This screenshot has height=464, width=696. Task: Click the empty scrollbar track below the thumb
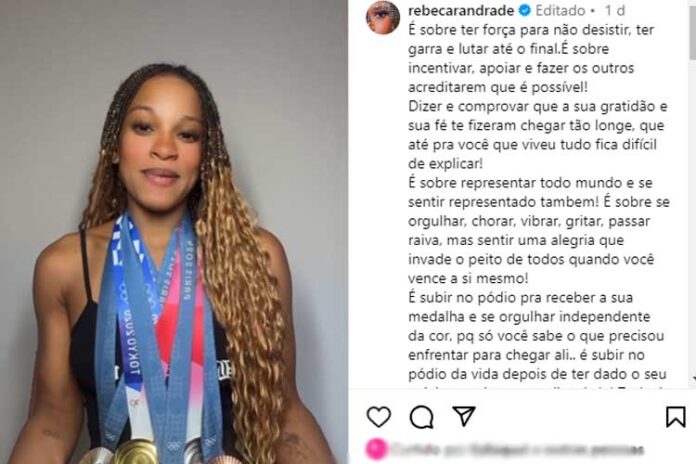tap(693, 218)
